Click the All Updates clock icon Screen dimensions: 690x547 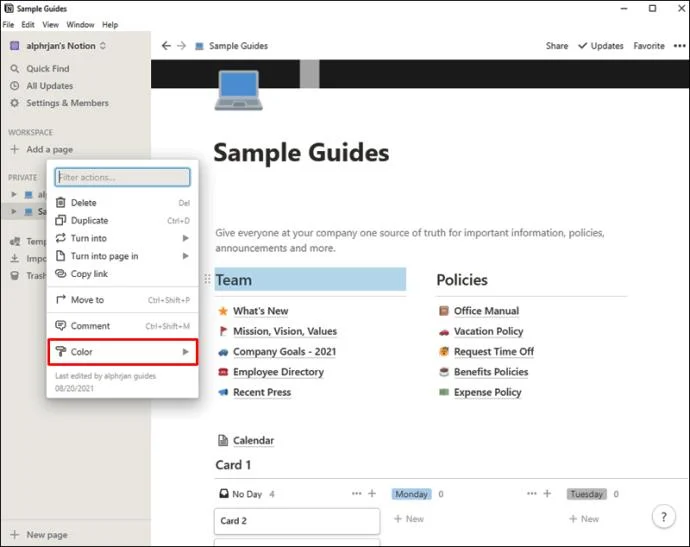click(x=15, y=86)
